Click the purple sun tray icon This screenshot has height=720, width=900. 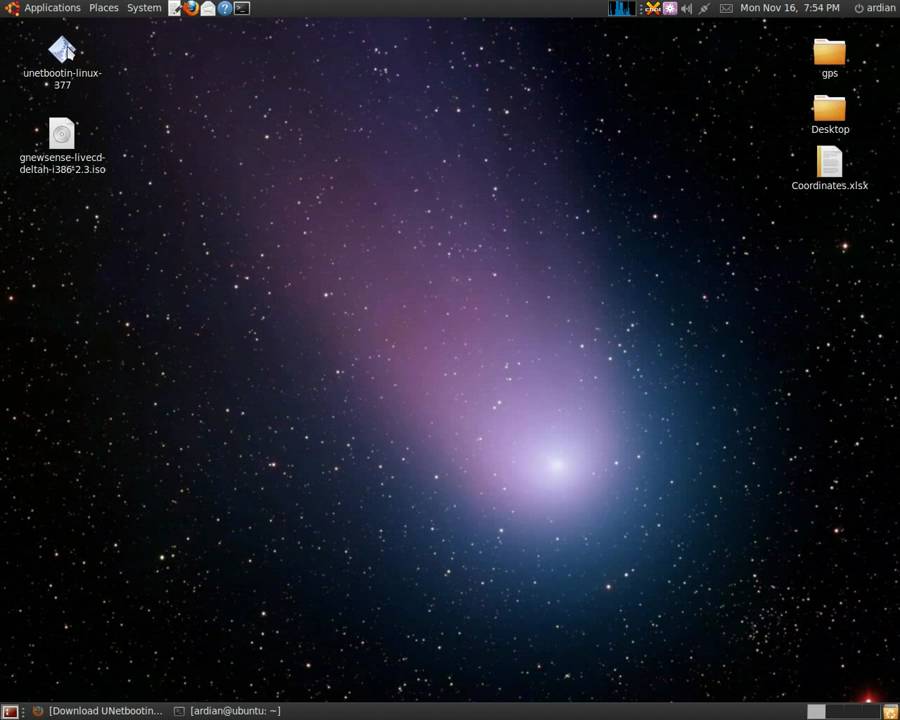[x=670, y=8]
